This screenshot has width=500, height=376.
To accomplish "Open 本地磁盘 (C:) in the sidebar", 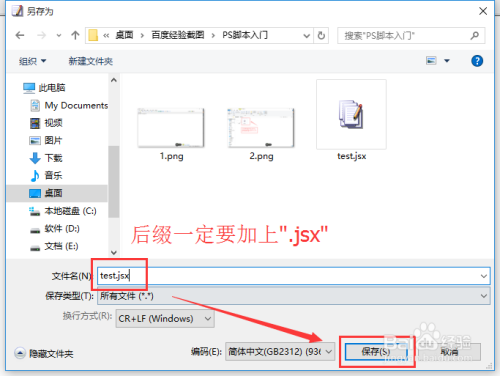I will tap(63, 211).
